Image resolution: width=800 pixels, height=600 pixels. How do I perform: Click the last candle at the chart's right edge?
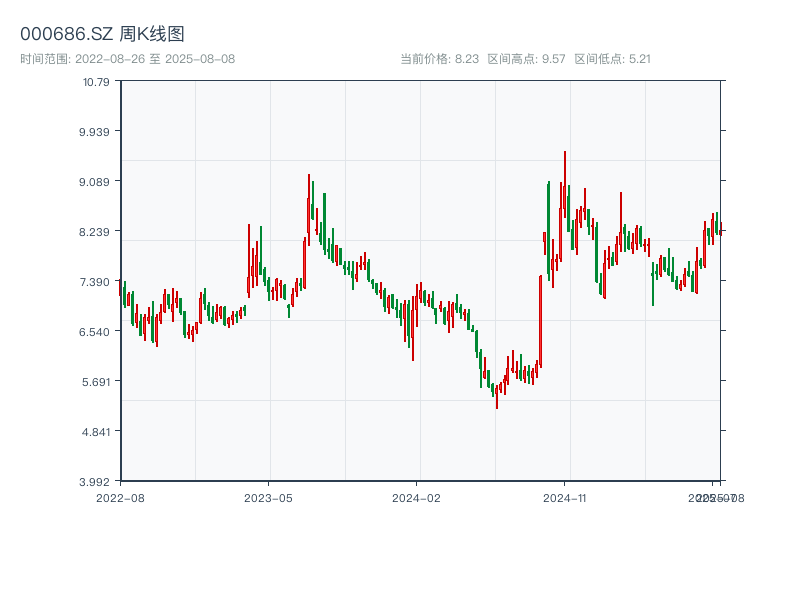point(720,229)
